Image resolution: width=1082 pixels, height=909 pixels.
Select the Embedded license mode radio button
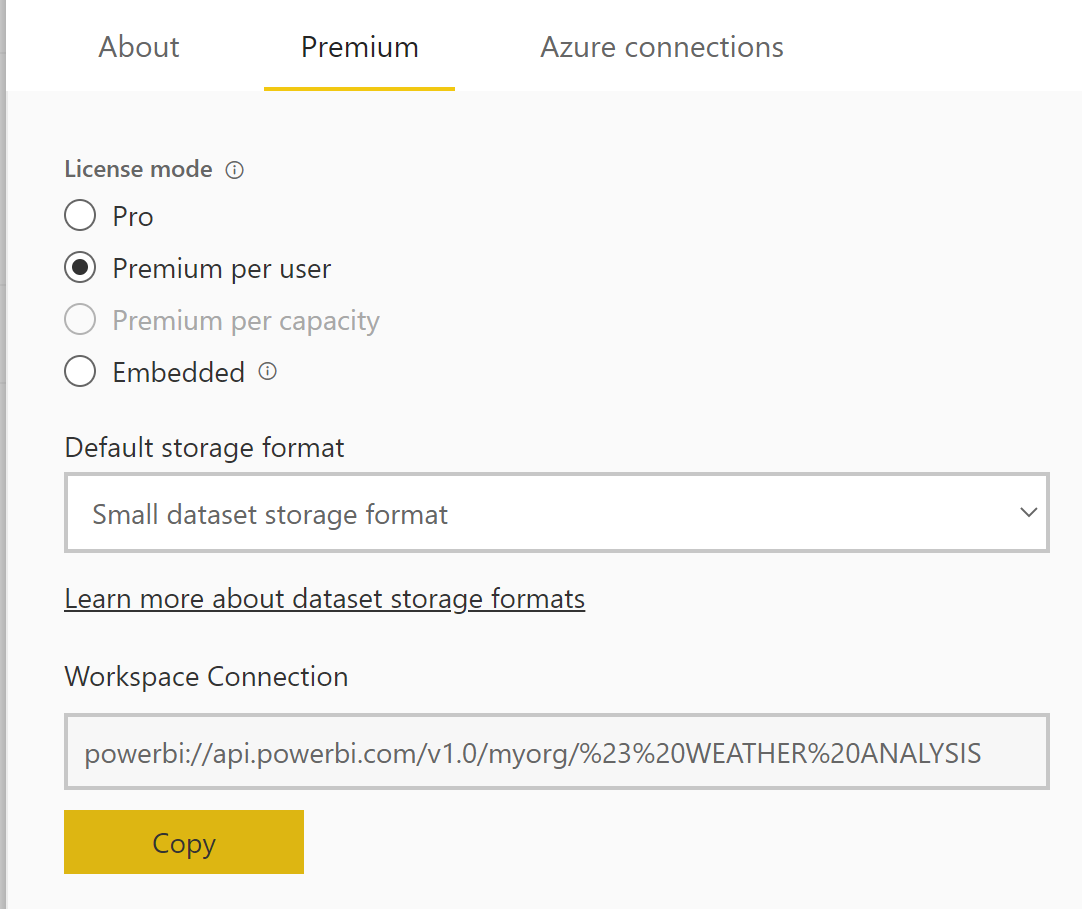(80, 372)
